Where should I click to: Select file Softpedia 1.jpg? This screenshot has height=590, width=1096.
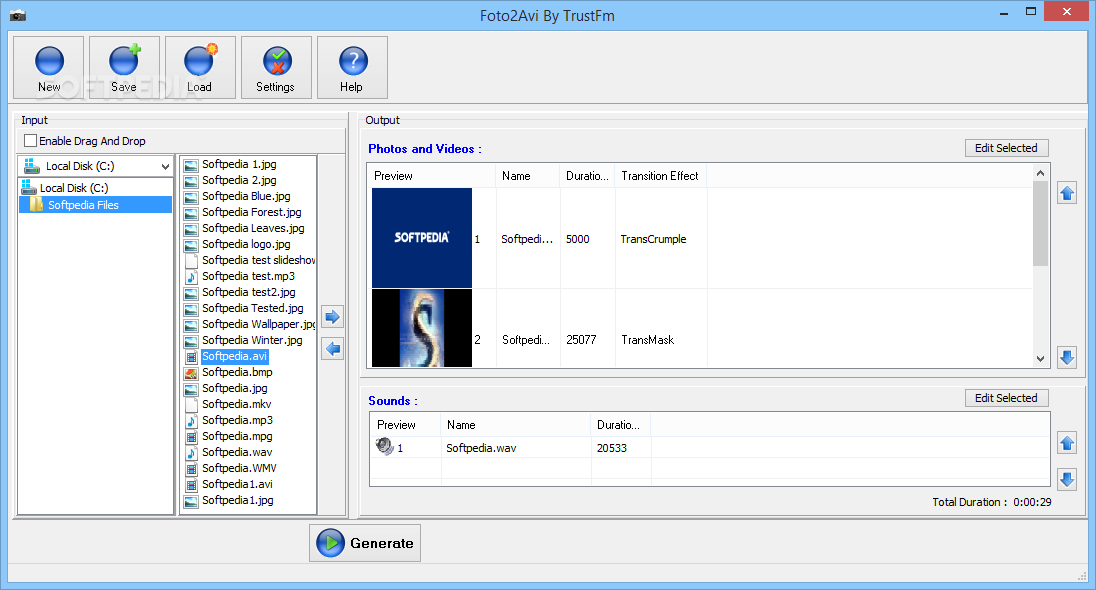[x=239, y=164]
